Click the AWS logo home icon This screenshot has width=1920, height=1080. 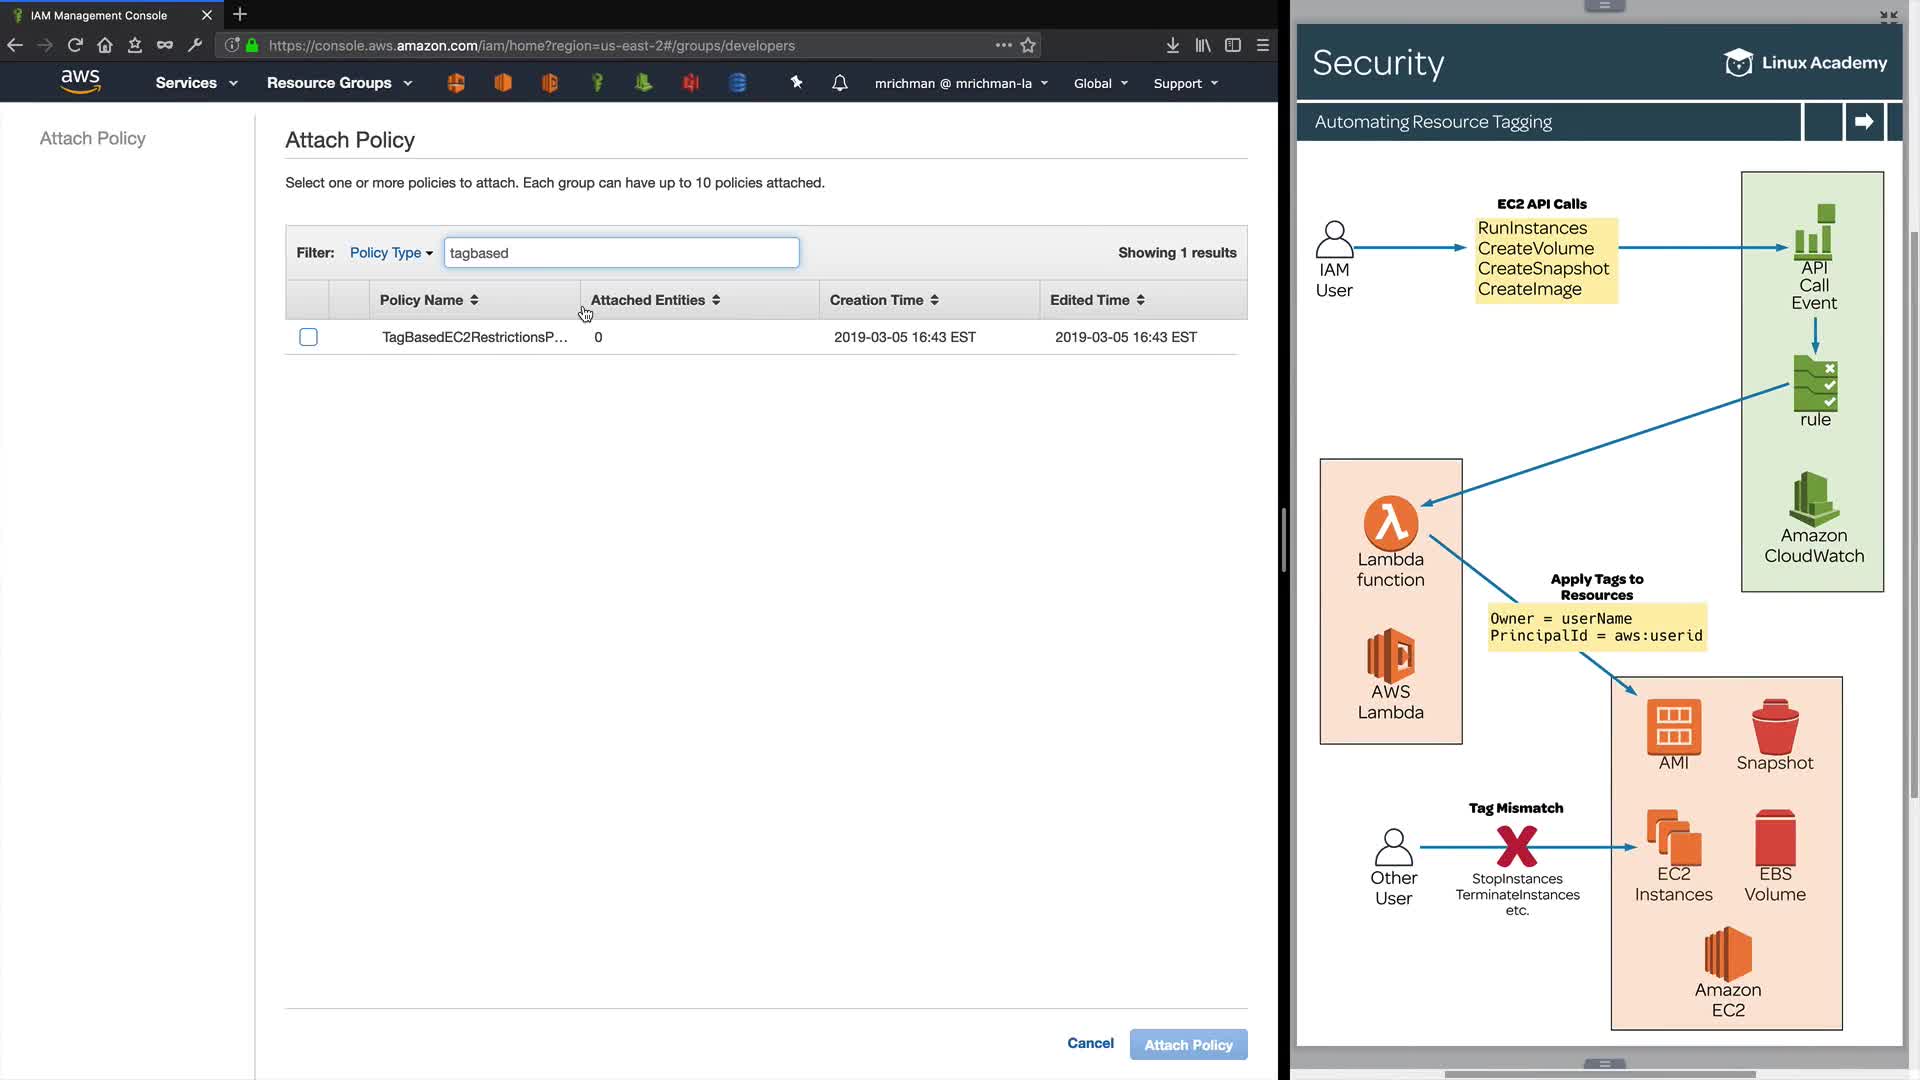point(80,82)
